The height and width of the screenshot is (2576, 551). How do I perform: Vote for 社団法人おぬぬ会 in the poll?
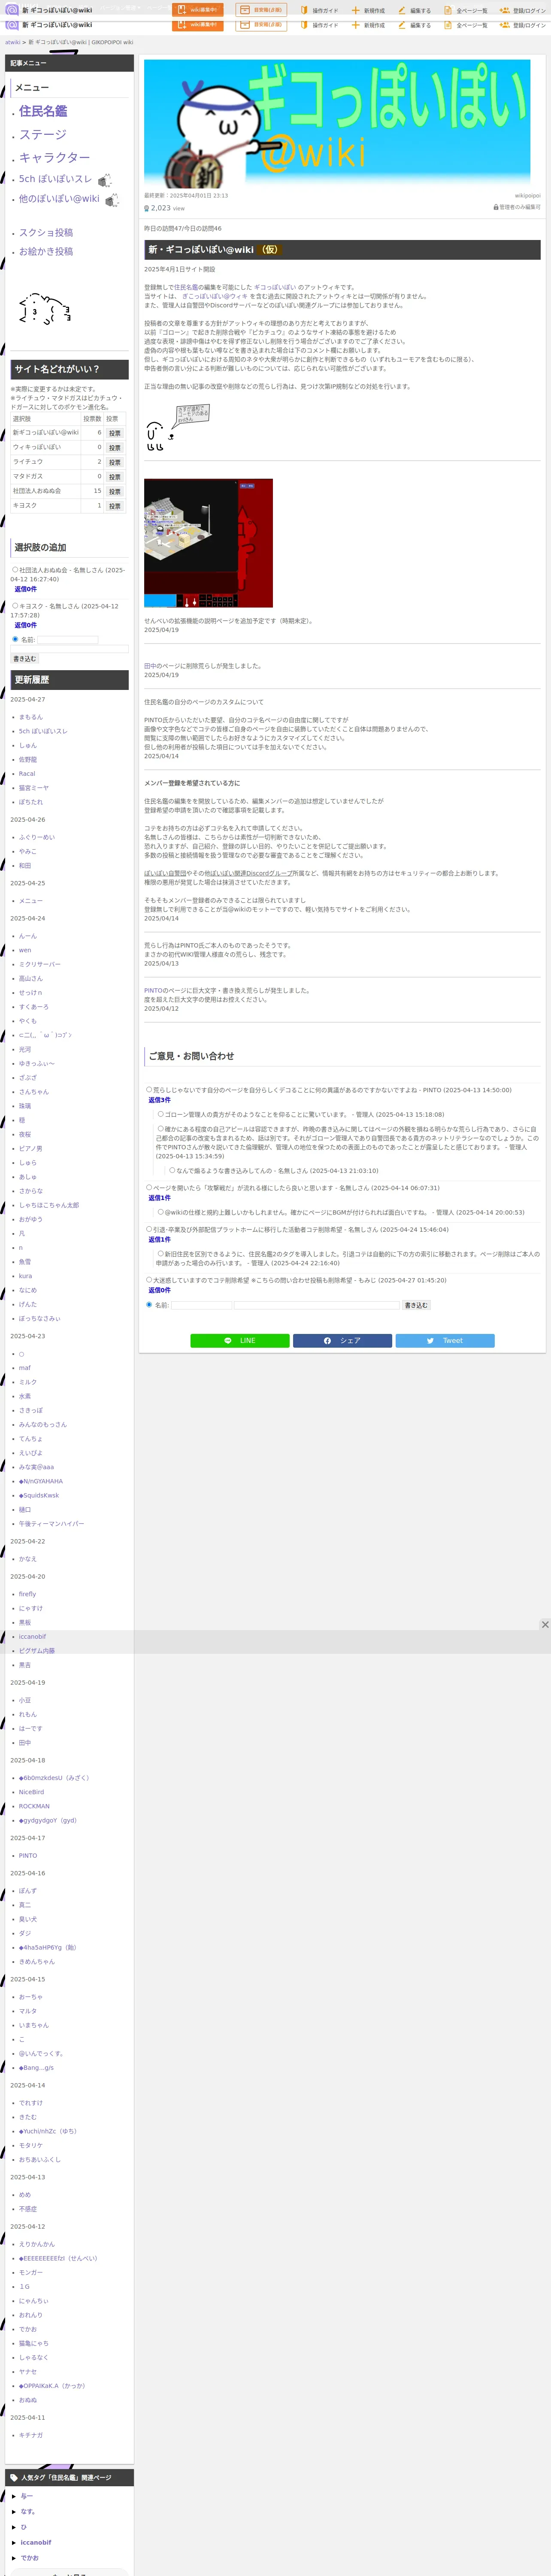coord(114,491)
